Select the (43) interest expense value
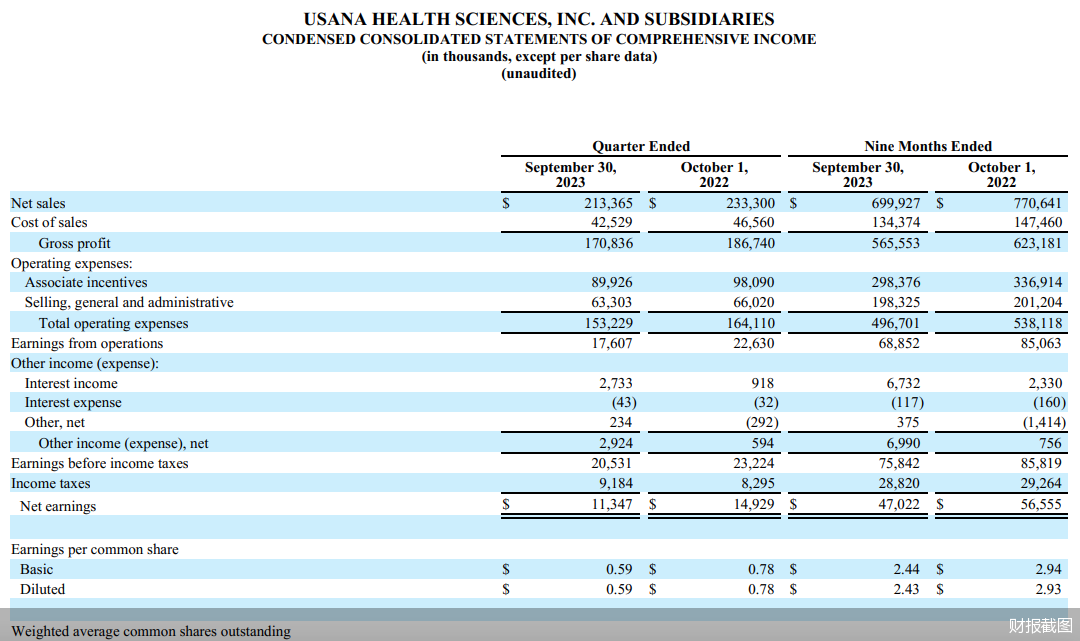Image resolution: width=1080 pixels, height=641 pixels. 624,403
